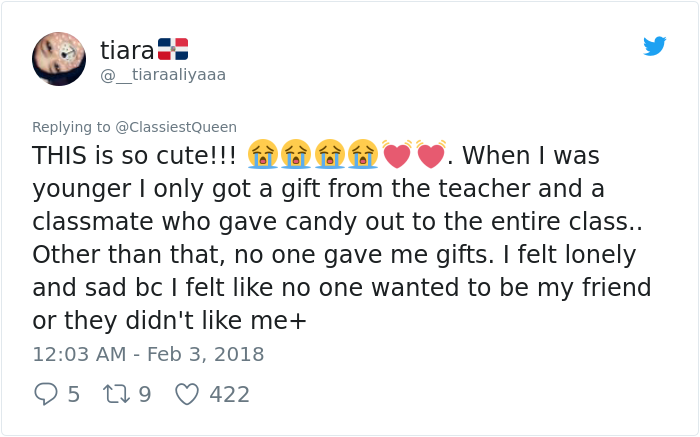Click the reply speech bubble icon

[x=45, y=394]
